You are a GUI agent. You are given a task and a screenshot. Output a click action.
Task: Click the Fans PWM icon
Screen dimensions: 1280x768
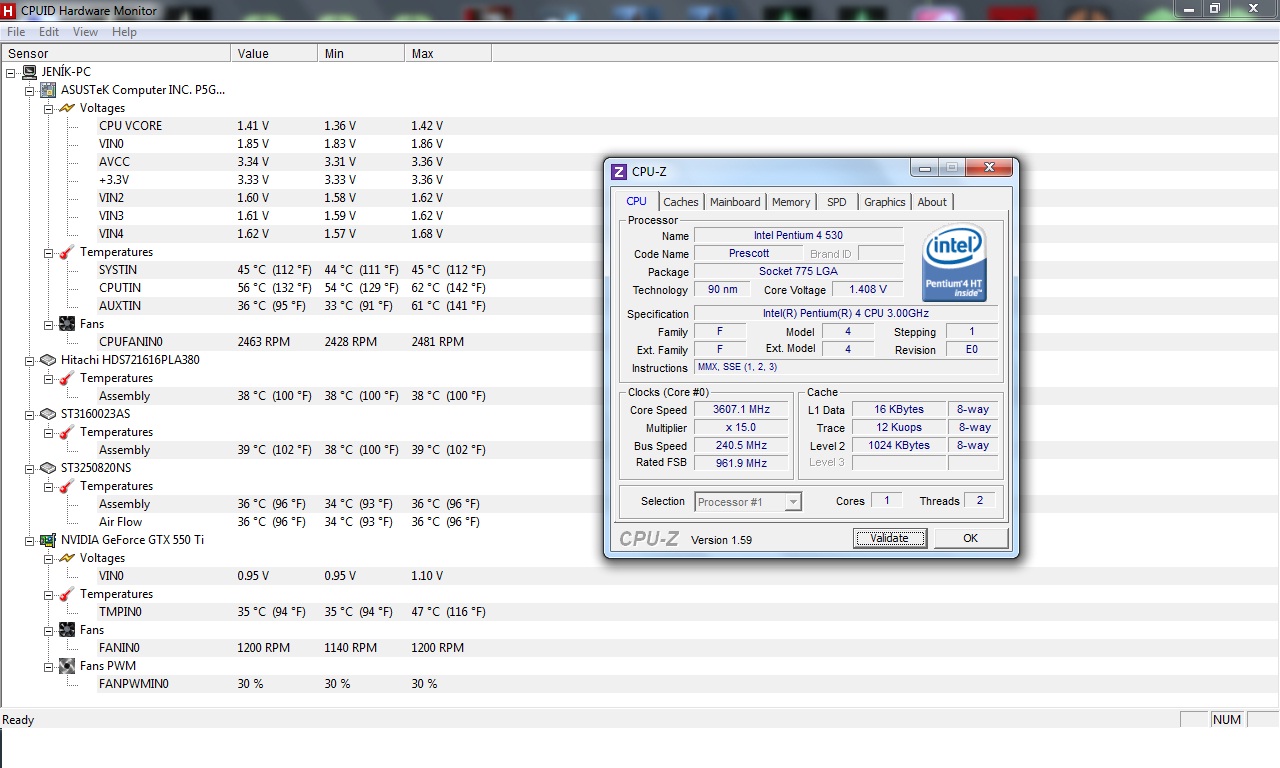67,666
